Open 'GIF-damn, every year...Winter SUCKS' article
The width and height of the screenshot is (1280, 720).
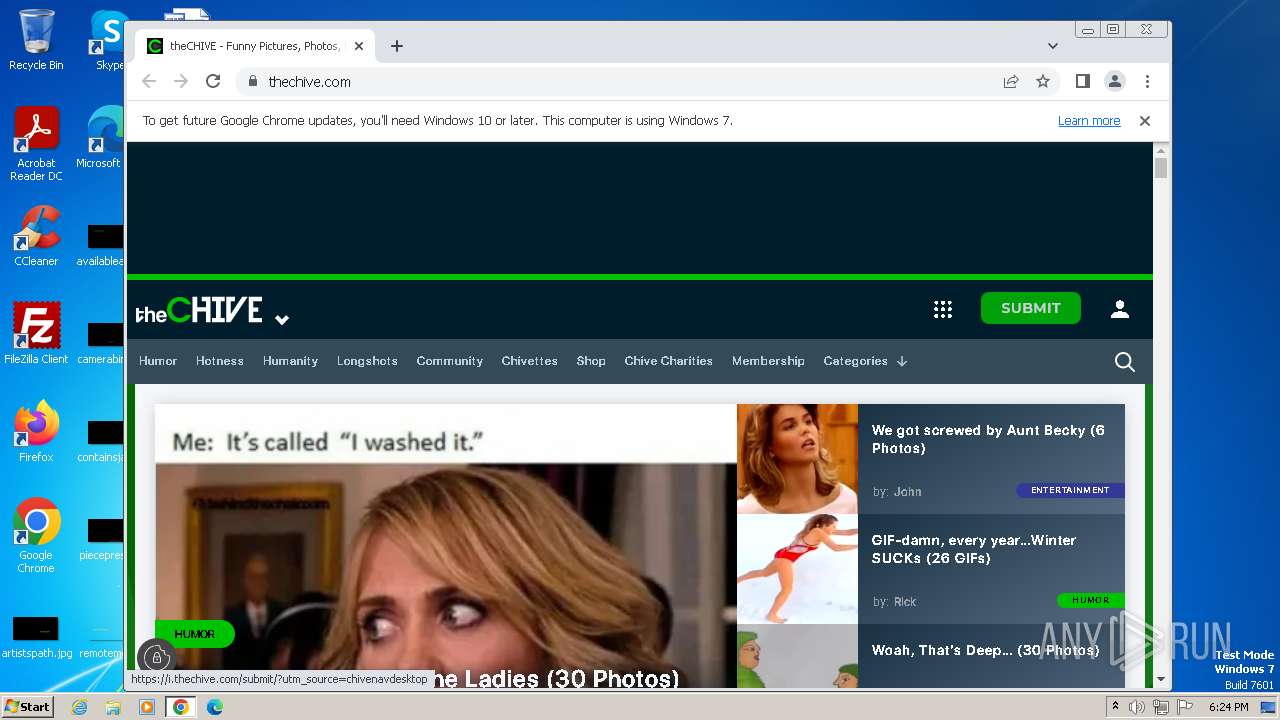[x=973, y=549]
